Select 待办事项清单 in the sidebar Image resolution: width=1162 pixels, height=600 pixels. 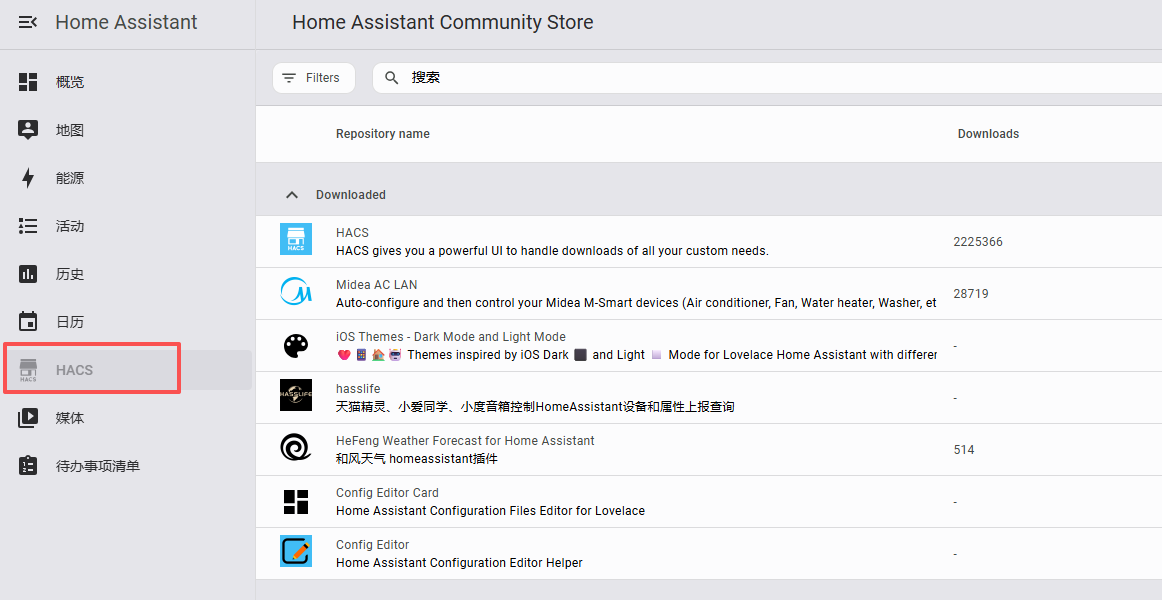click(x=98, y=466)
